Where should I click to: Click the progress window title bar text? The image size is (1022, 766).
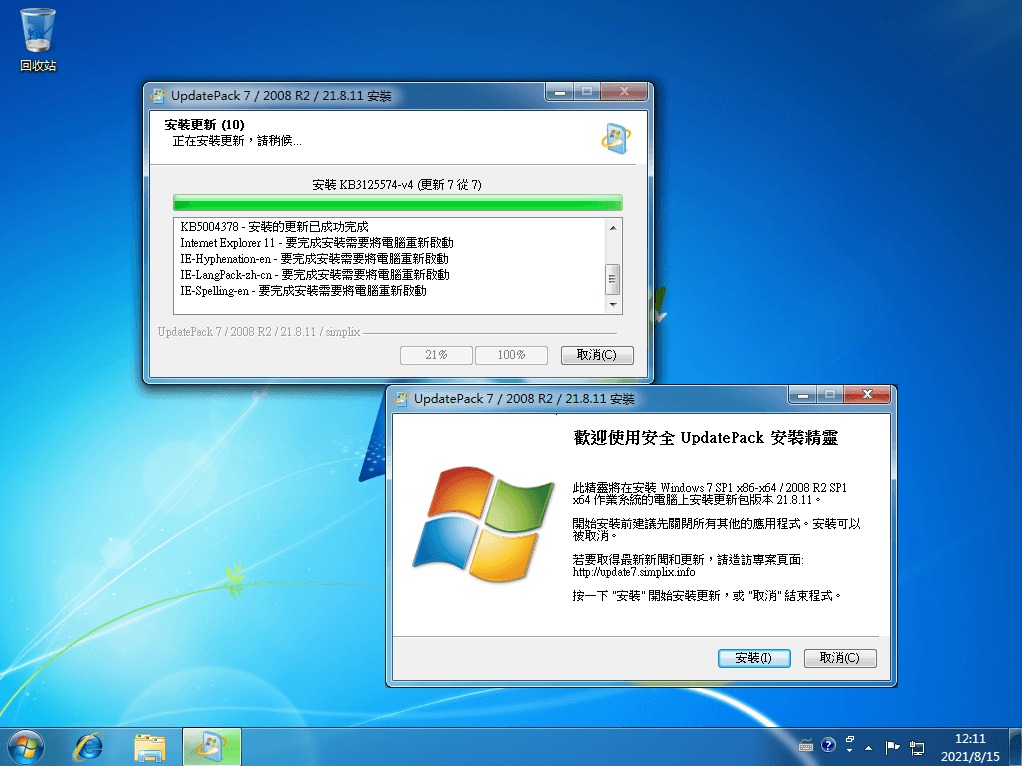pos(281,96)
